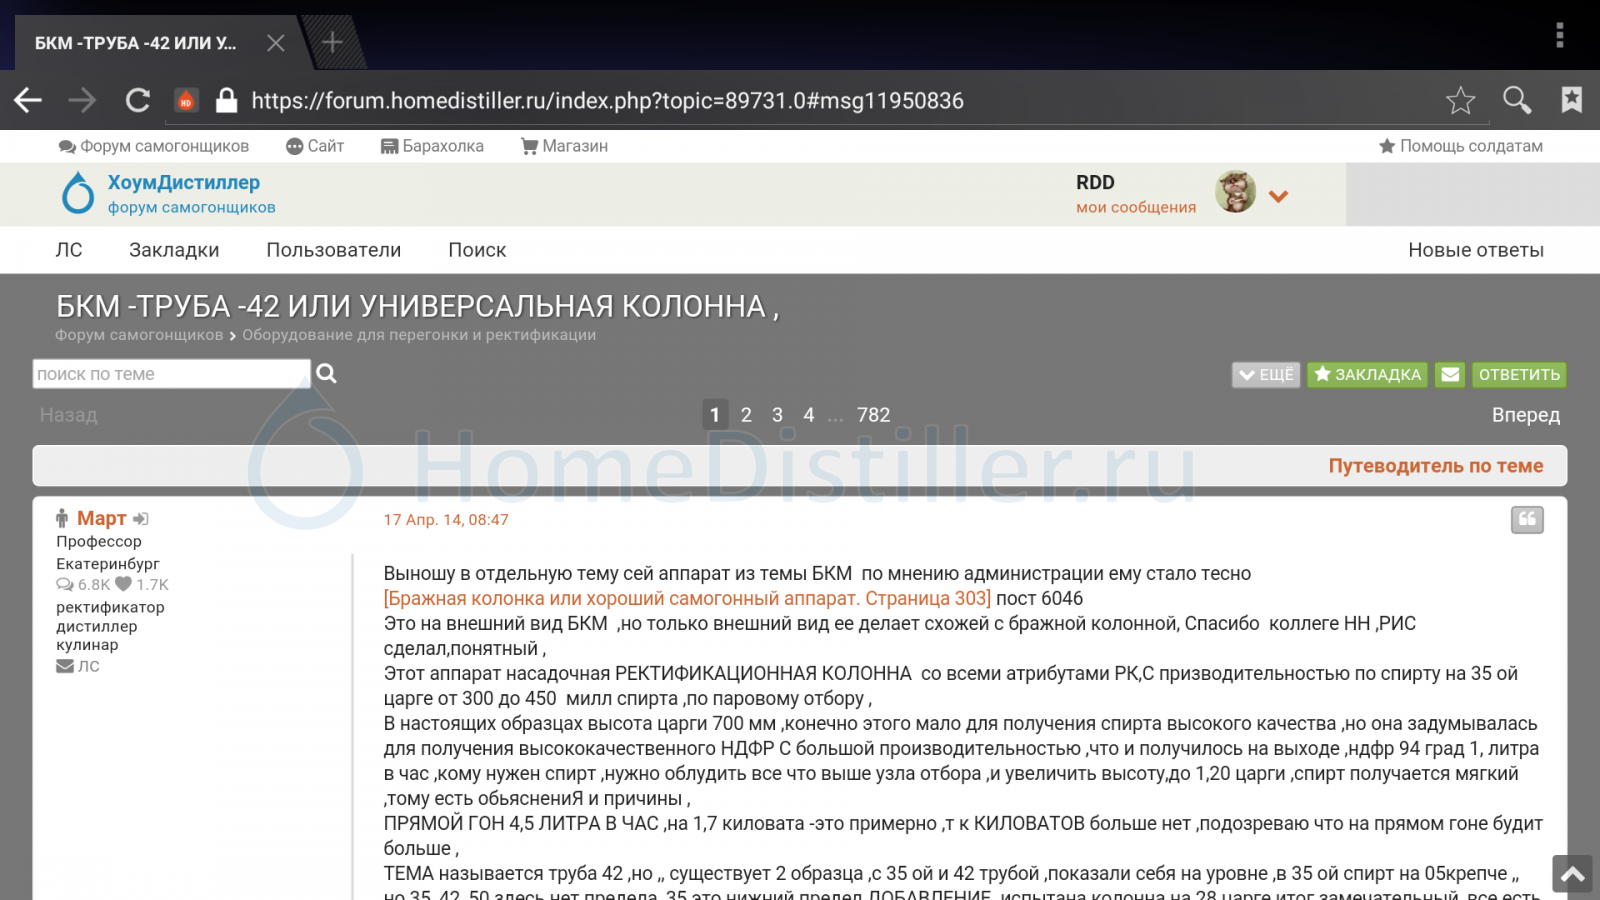Click the green envelope subscribe button
This screenshot has height=900, width=1600.
pyautogui.click(x=1450, y=374)
